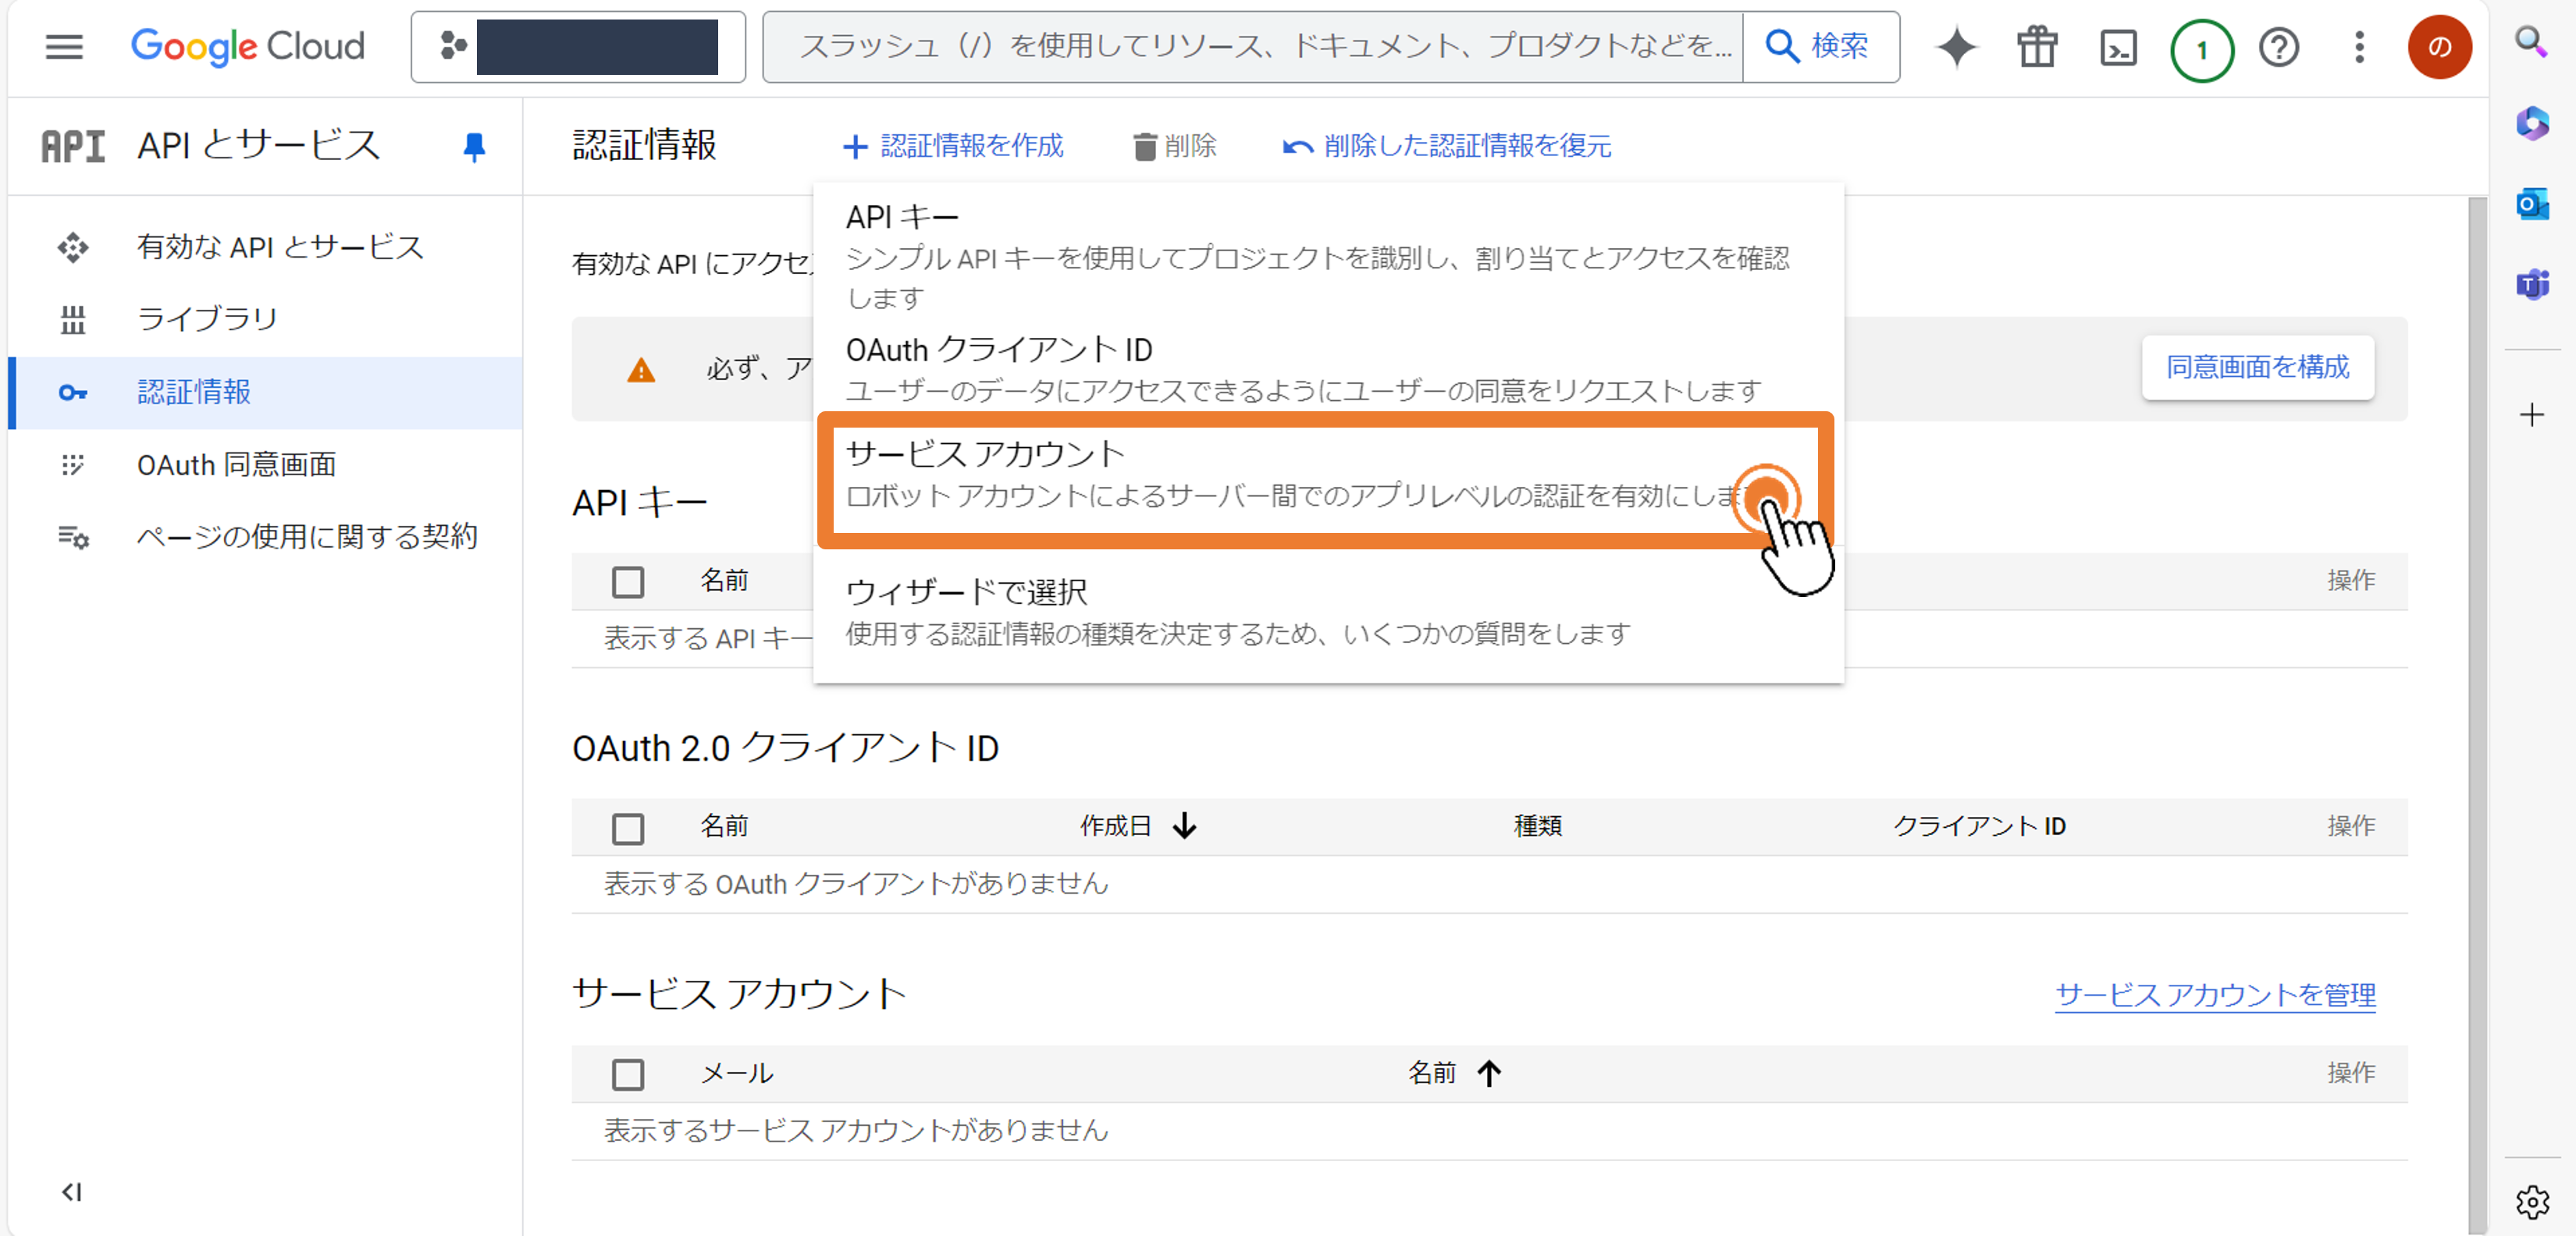Click the クライアント ID column header
Viewport: 2576px width, 1236px height.
pyautogui.click(x=1979, y=826)
